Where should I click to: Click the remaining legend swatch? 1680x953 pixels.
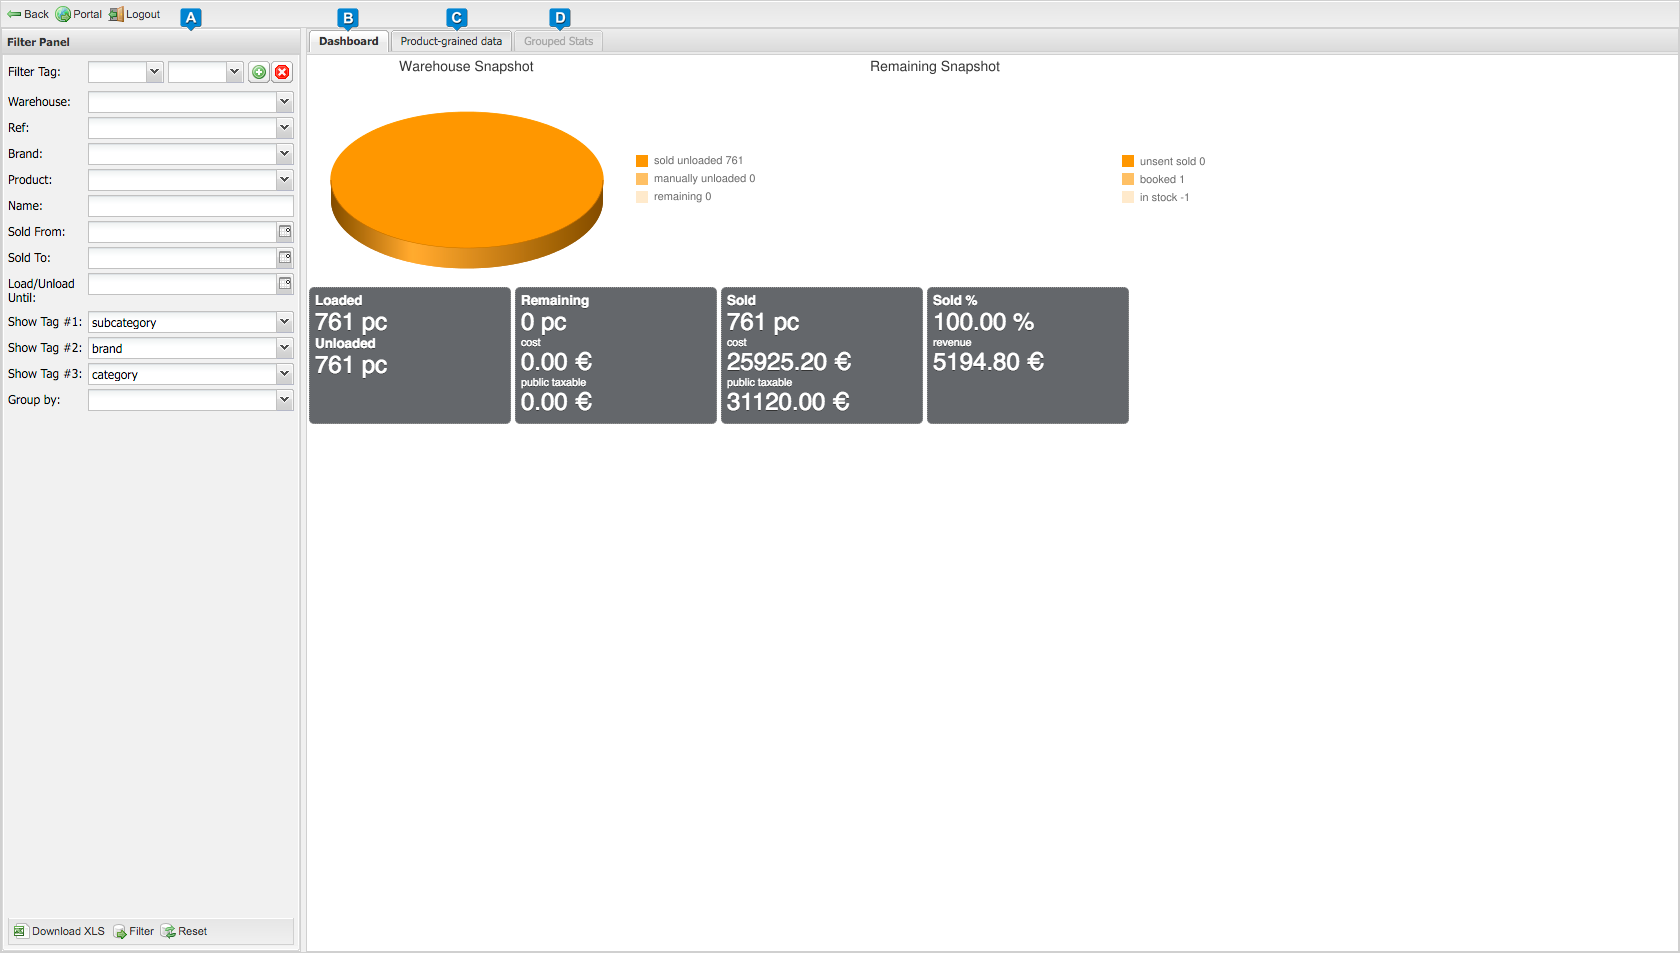pos(642,197)
